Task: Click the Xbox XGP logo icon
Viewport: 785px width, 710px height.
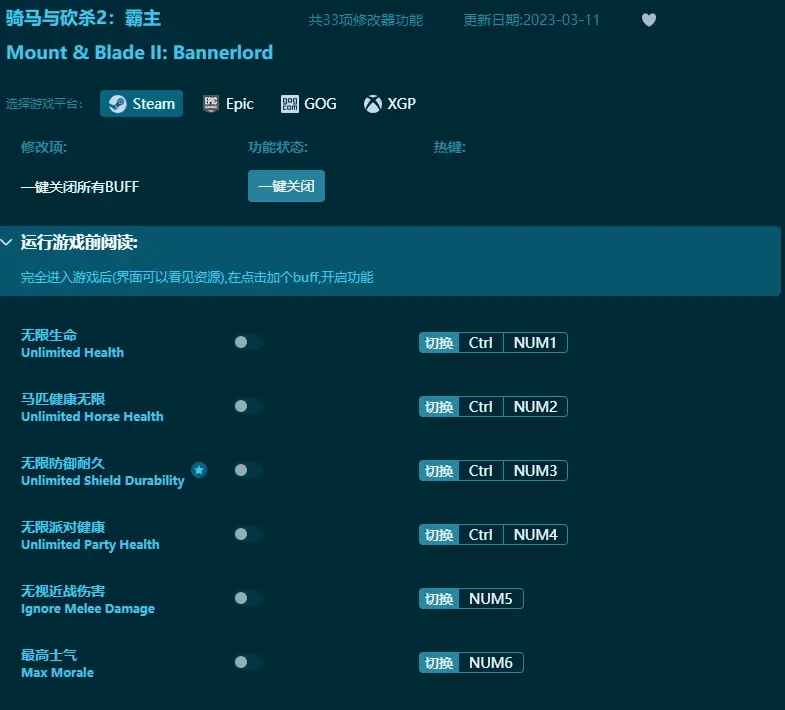Action: (x=372, y=104)
